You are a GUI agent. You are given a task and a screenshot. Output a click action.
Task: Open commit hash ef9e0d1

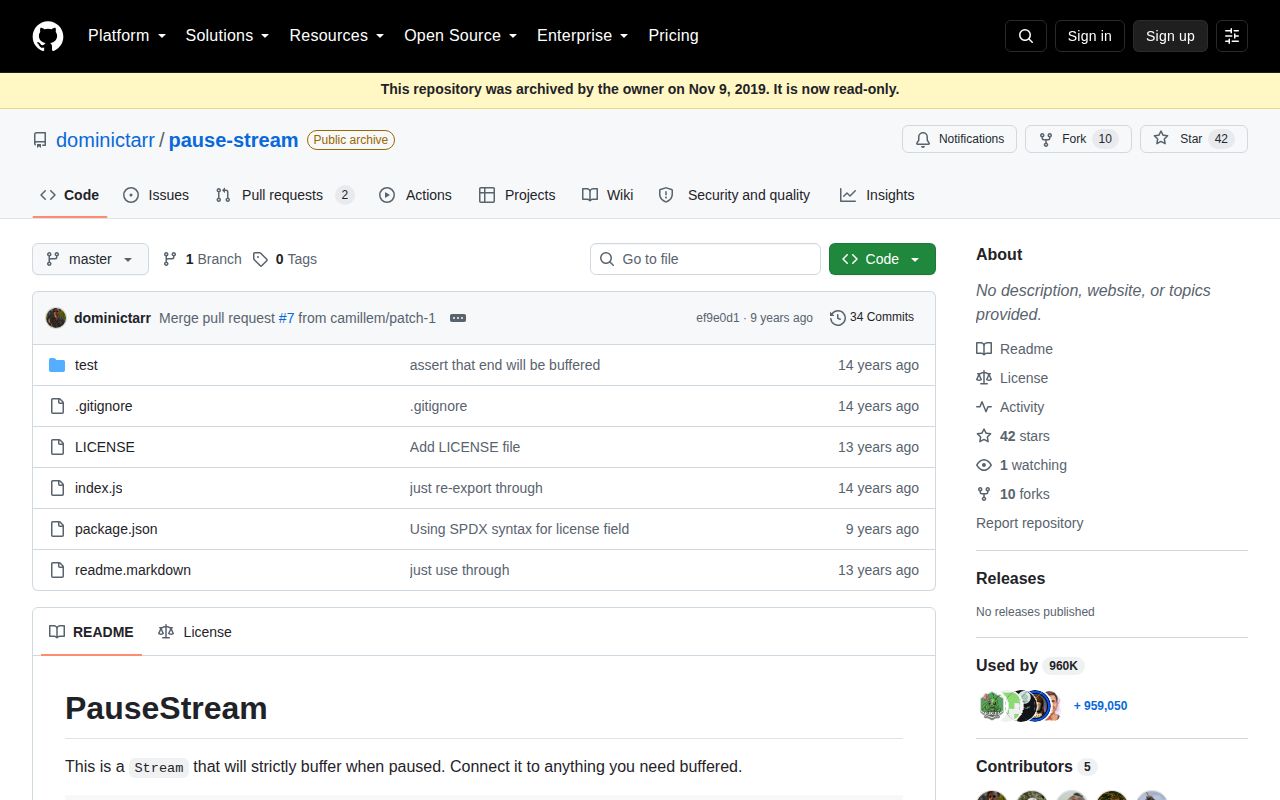(x=718, y=318)
